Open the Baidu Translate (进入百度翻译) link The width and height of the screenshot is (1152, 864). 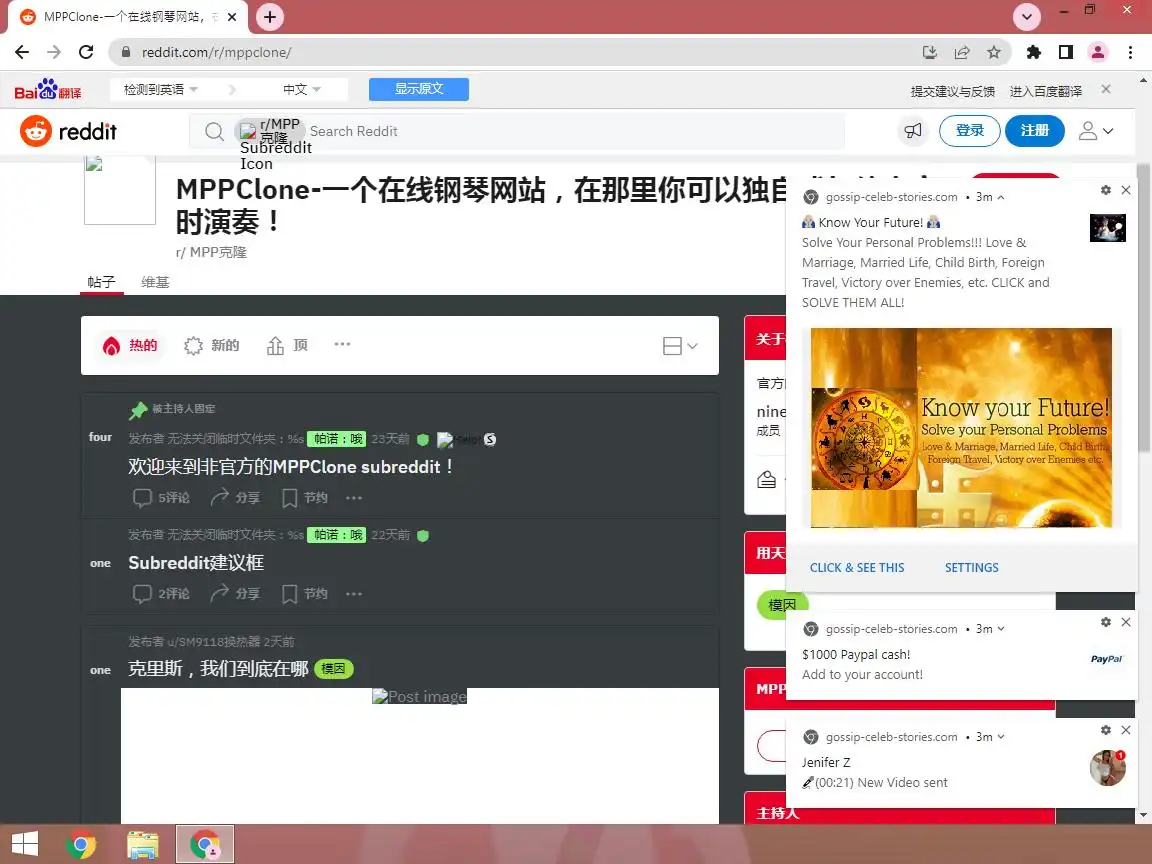coord(1045,91)
